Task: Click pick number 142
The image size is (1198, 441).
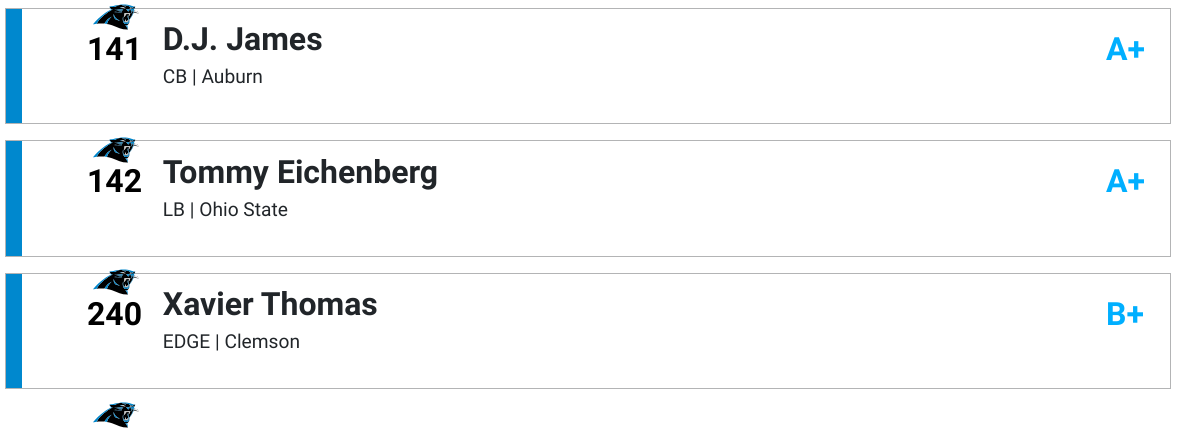Action: (114, 182)
